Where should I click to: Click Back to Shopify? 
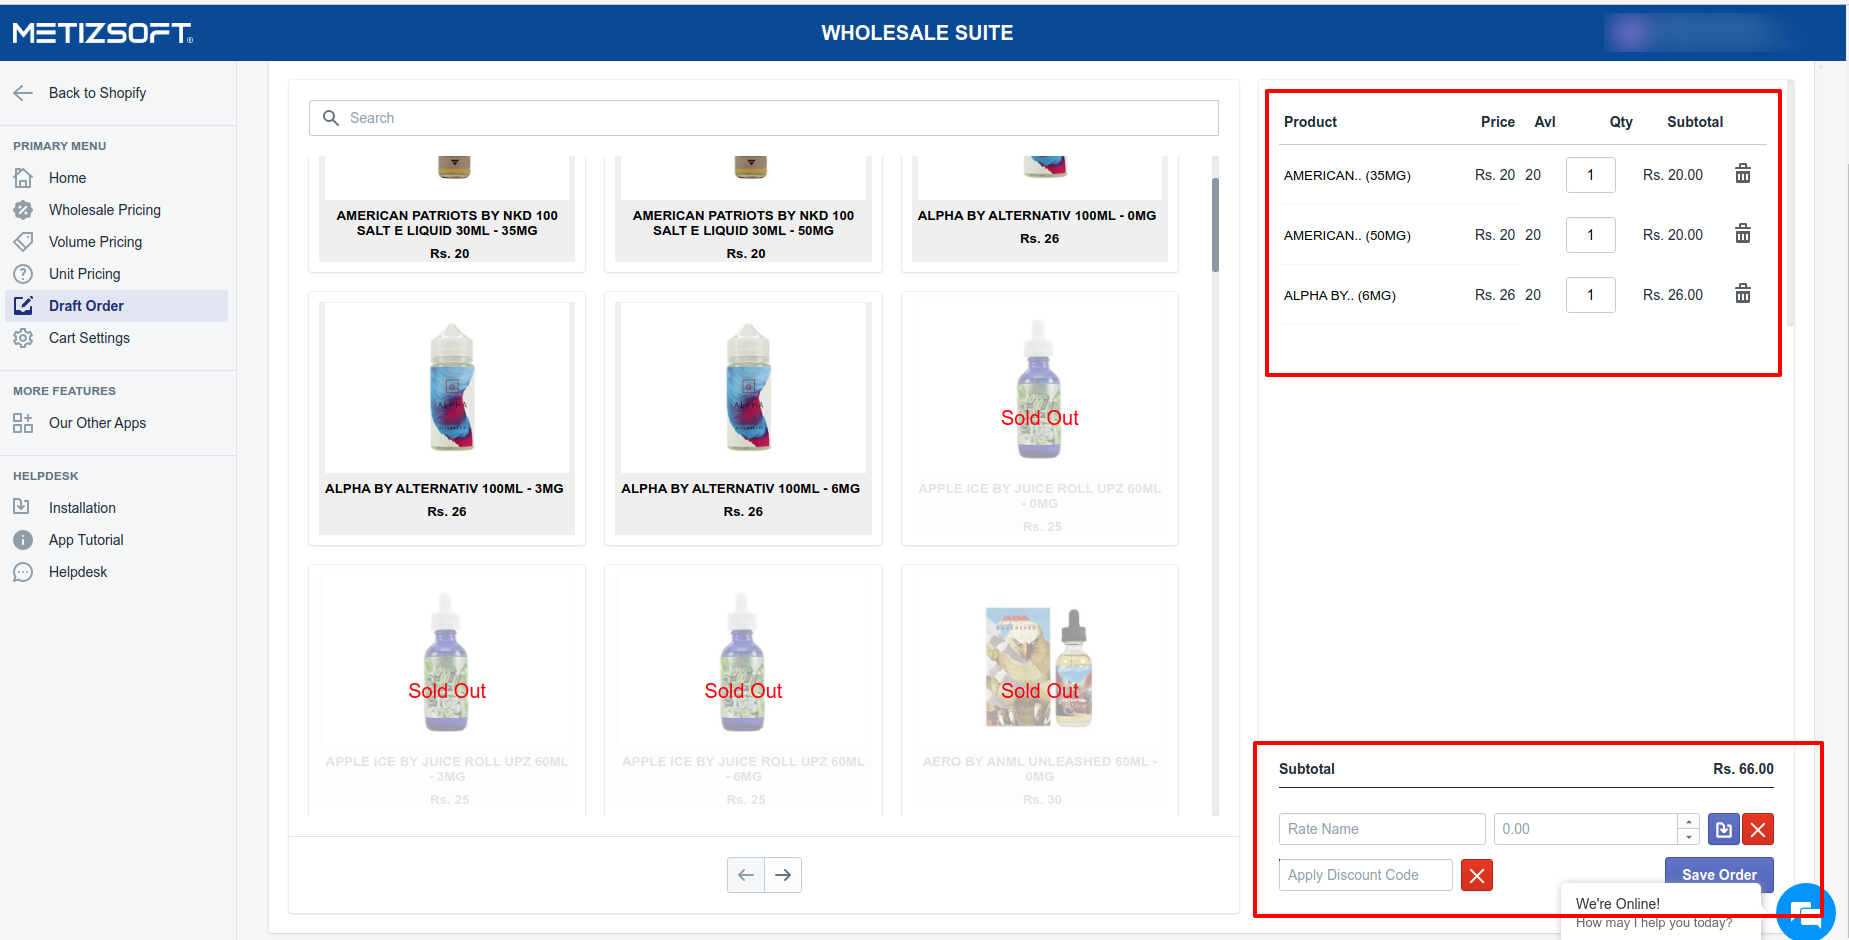click(x=97, y=93)
